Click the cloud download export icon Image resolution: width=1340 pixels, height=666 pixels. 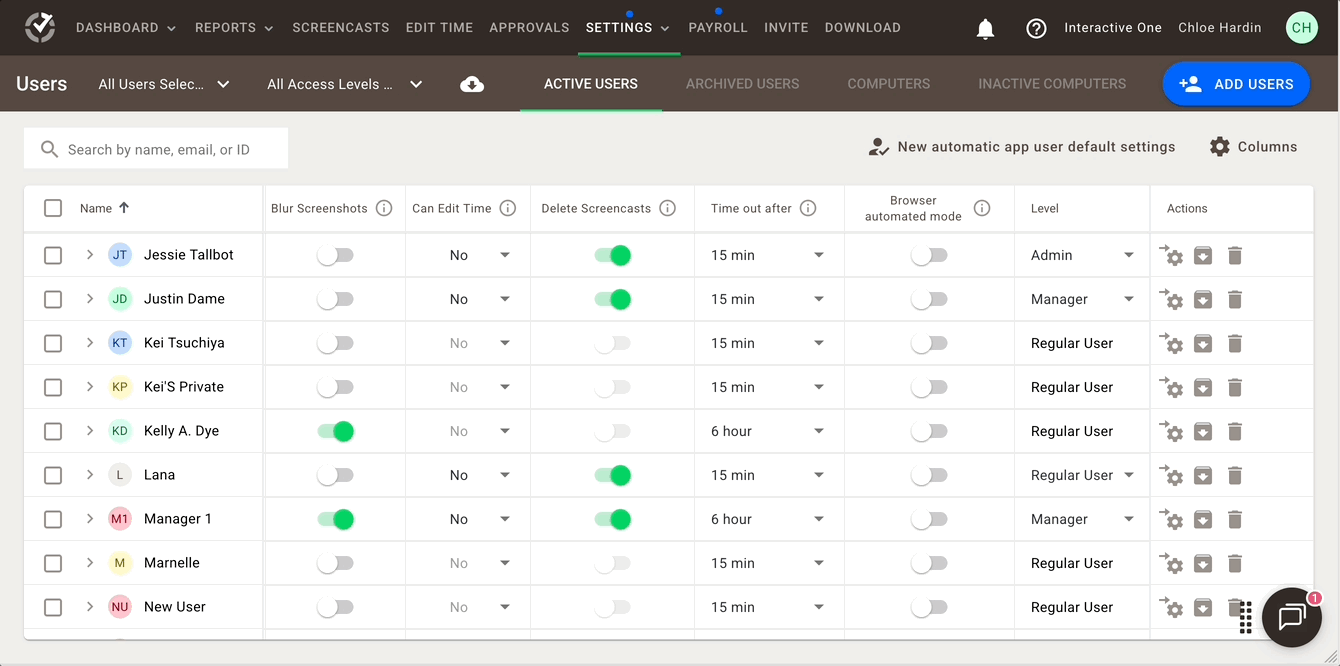(472, 85)
